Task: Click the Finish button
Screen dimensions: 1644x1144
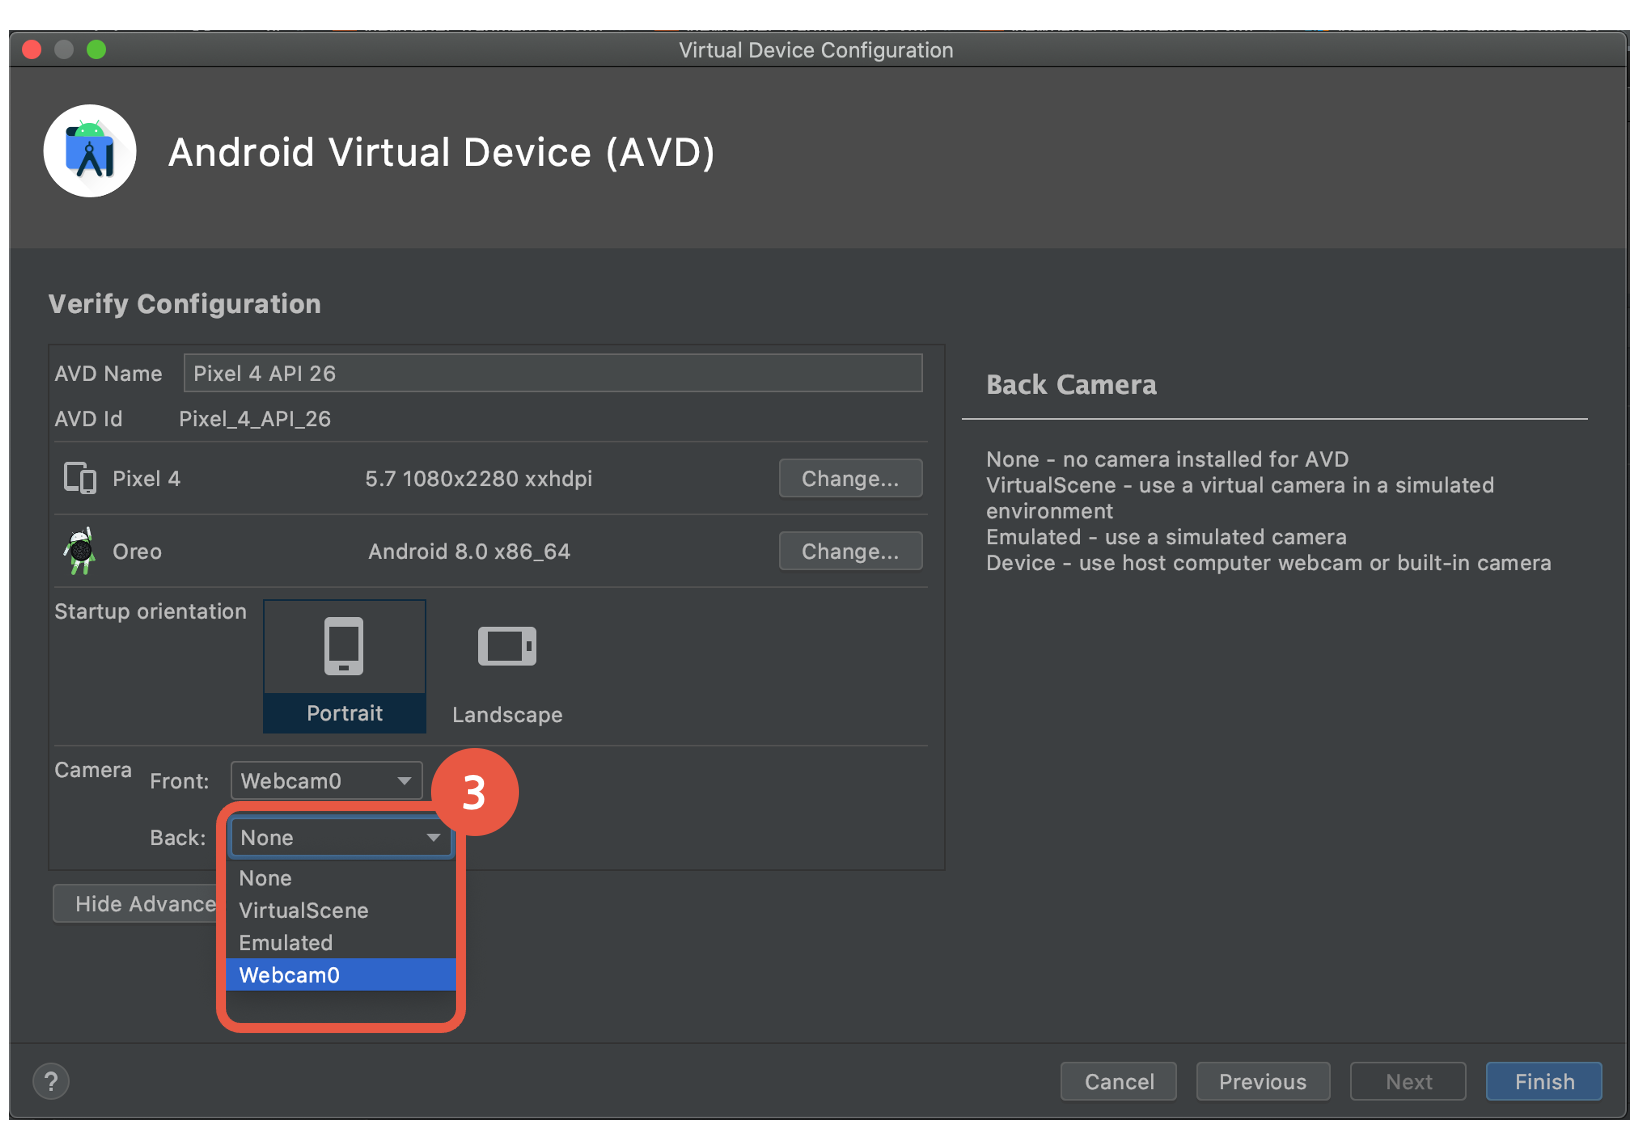Action: (x=1544, y=1082)
